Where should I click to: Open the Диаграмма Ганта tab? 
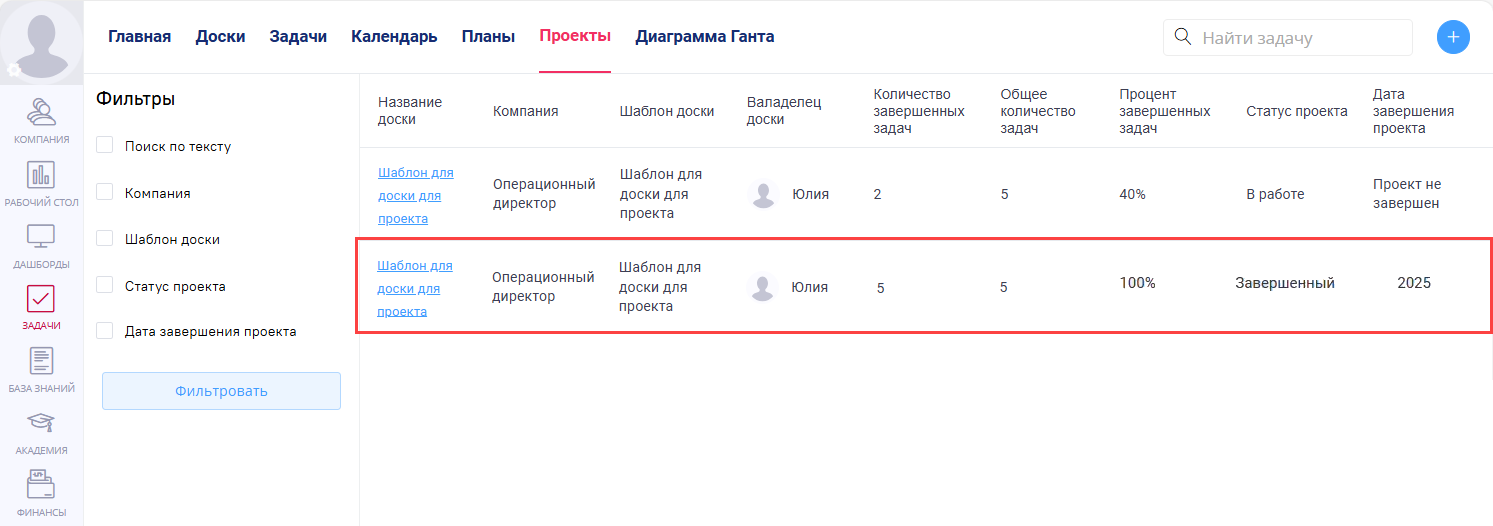[705, 37]
